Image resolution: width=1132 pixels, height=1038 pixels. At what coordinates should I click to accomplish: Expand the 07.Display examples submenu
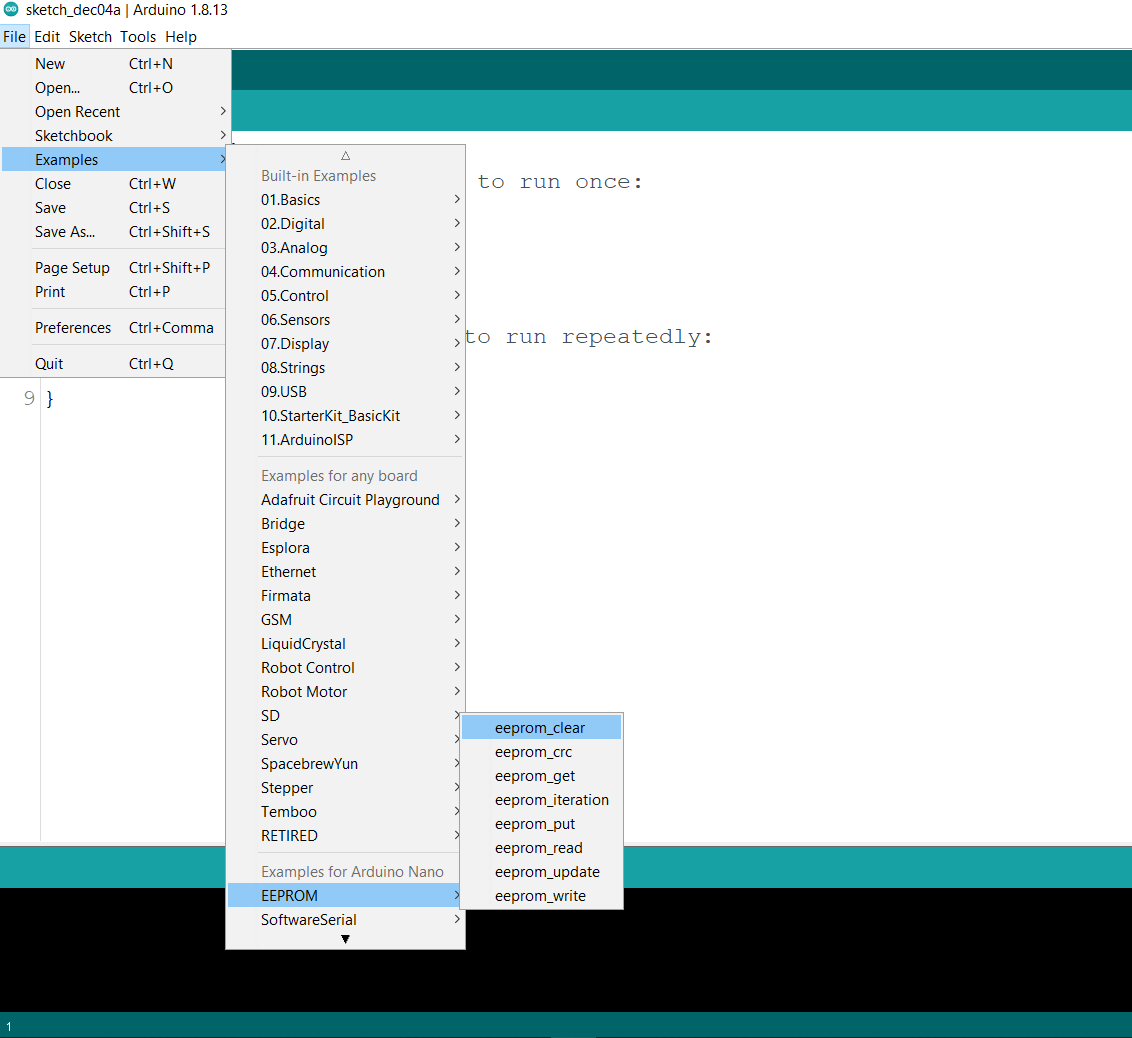click(345, 344)
